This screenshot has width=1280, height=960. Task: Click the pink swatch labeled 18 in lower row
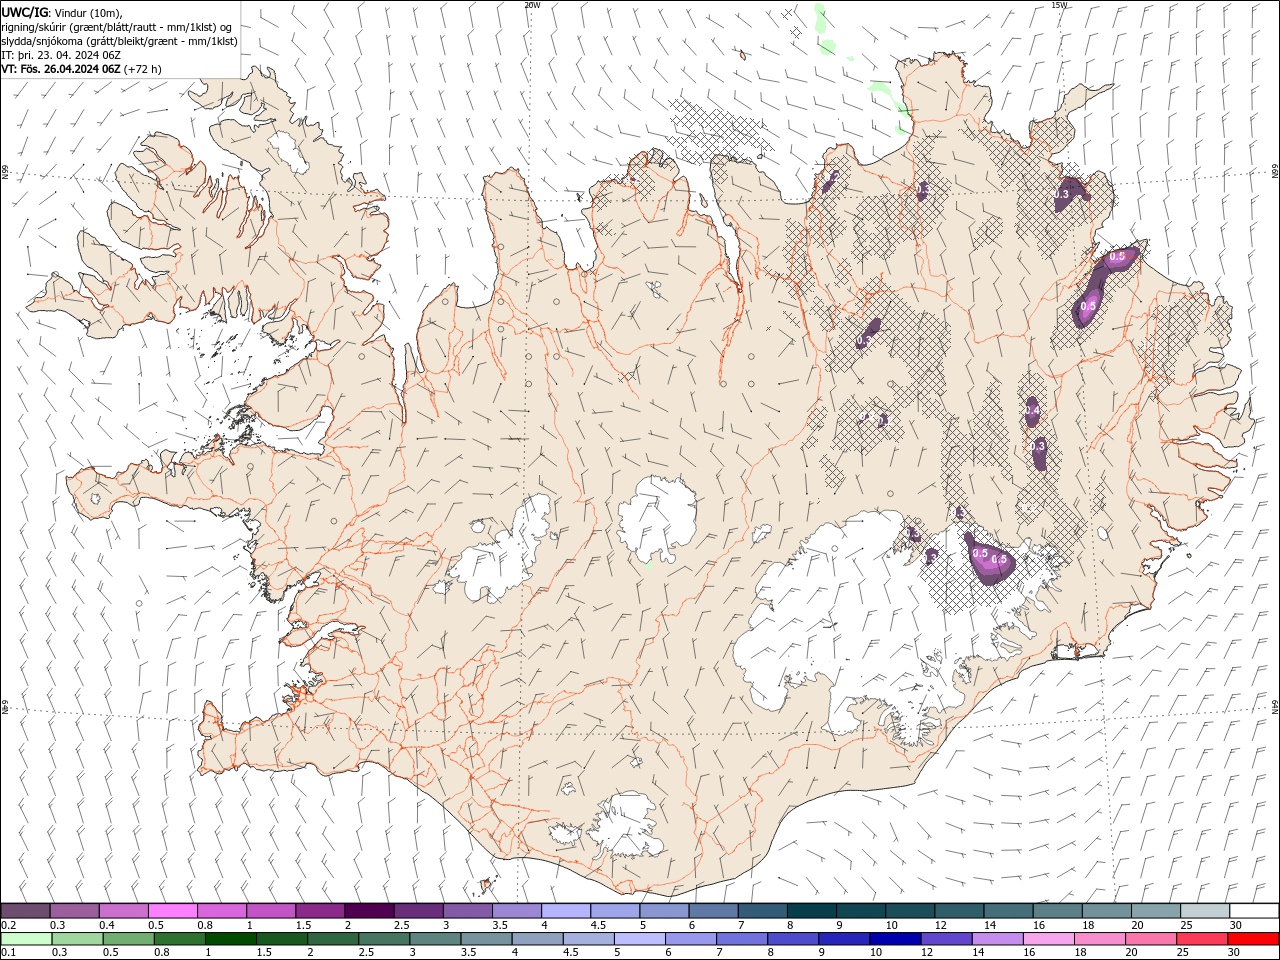tap(1099, 939)
